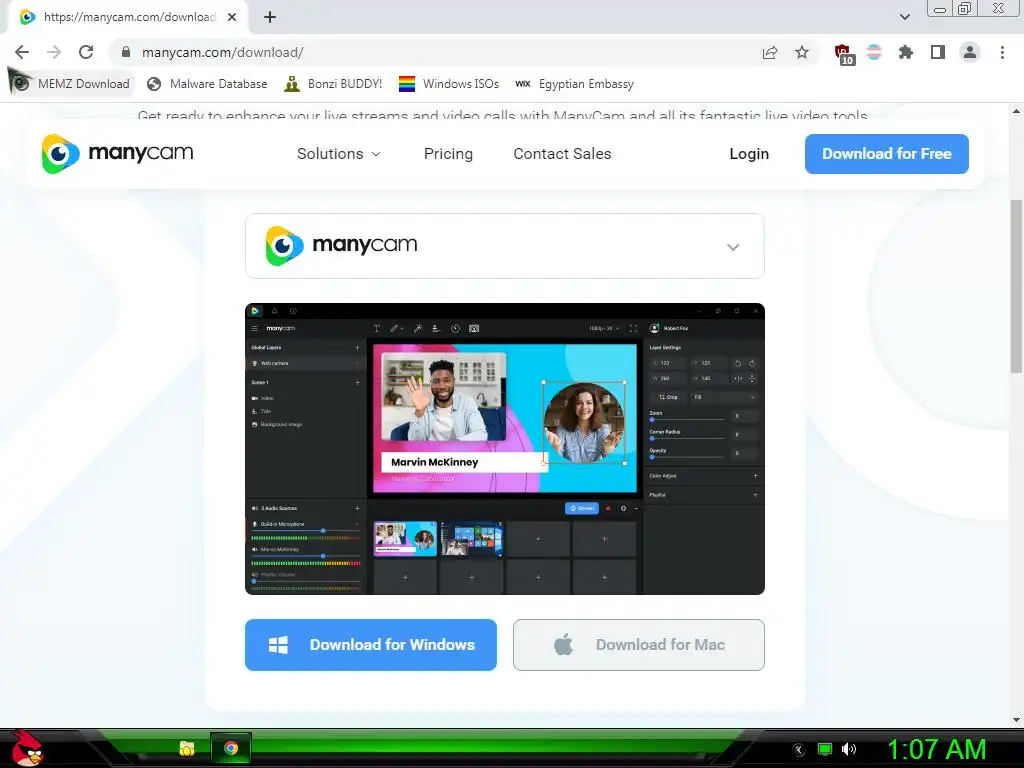Viewport: 1024px width, 768px height.
Task: Open the Malware Database bookmark
Action: coord(207,84)
